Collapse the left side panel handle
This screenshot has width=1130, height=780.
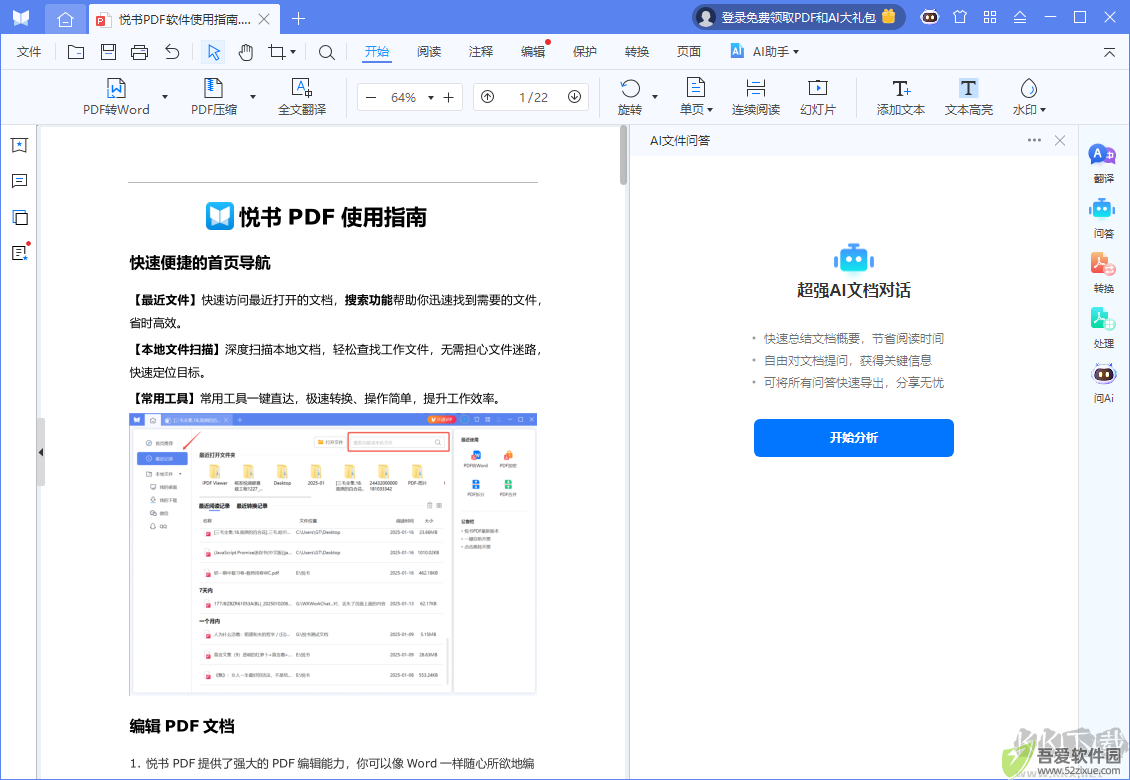click(41, 452)
